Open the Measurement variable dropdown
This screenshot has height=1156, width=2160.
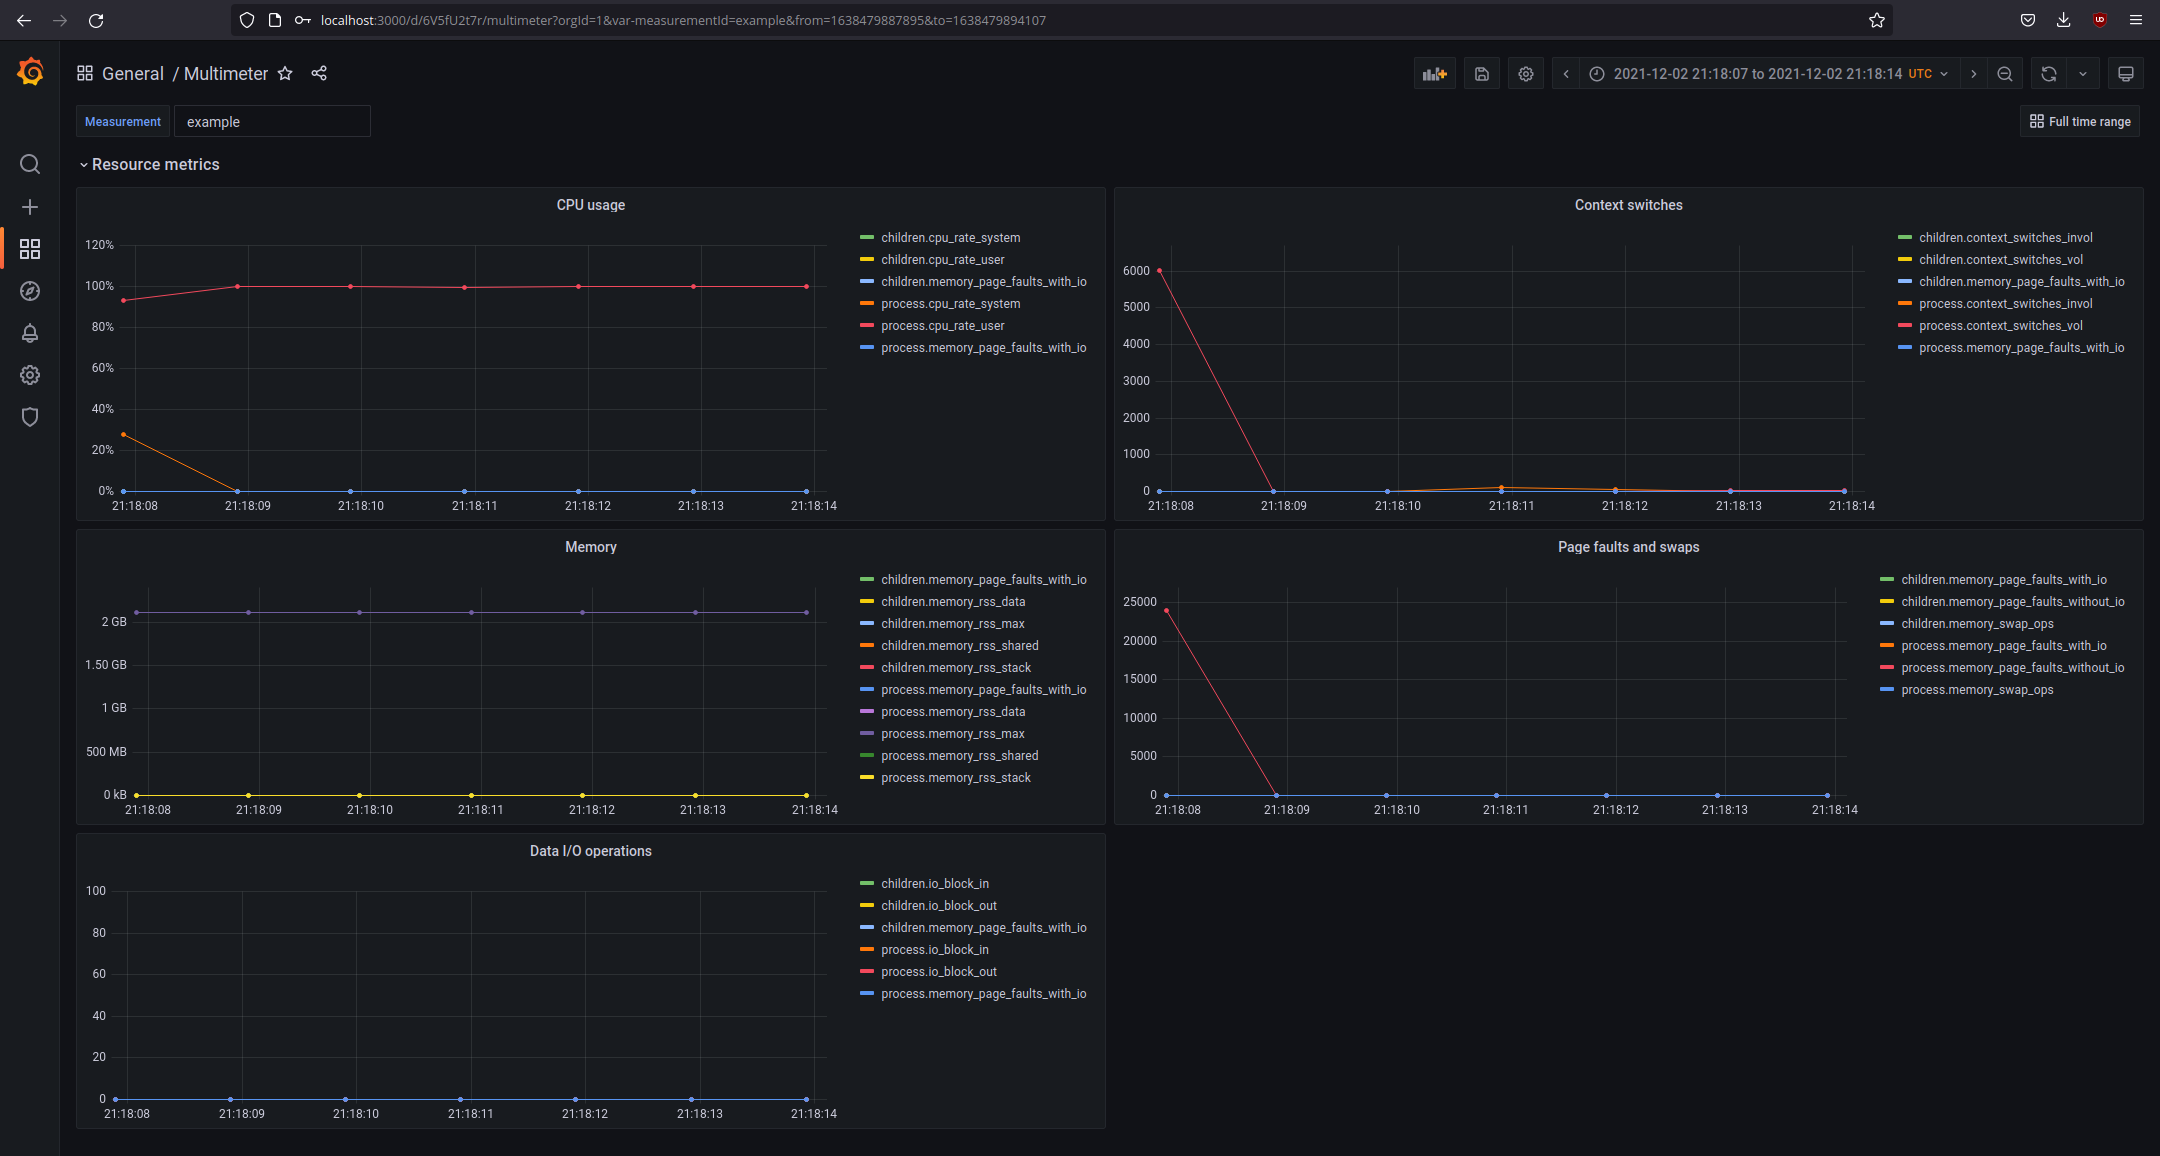tap(272, 121)
